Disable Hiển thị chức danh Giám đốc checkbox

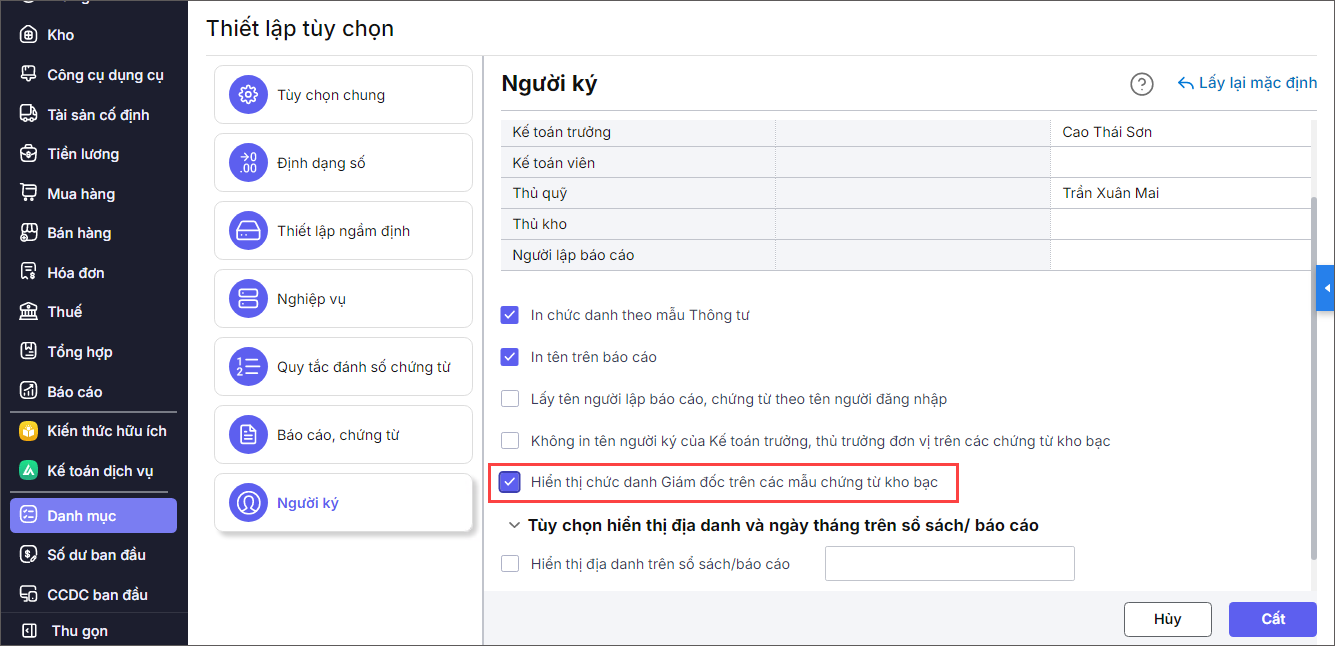(510, 482)
